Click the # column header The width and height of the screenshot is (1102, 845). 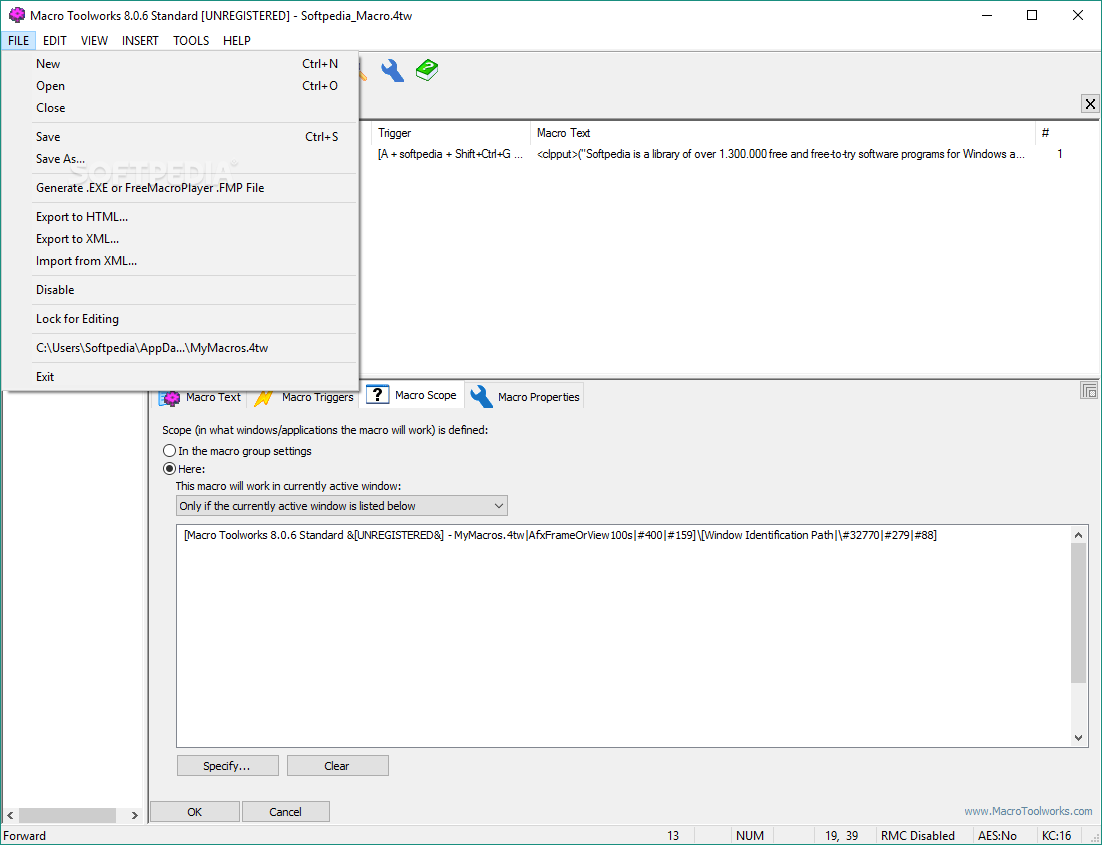click(x=1066, y=133)
